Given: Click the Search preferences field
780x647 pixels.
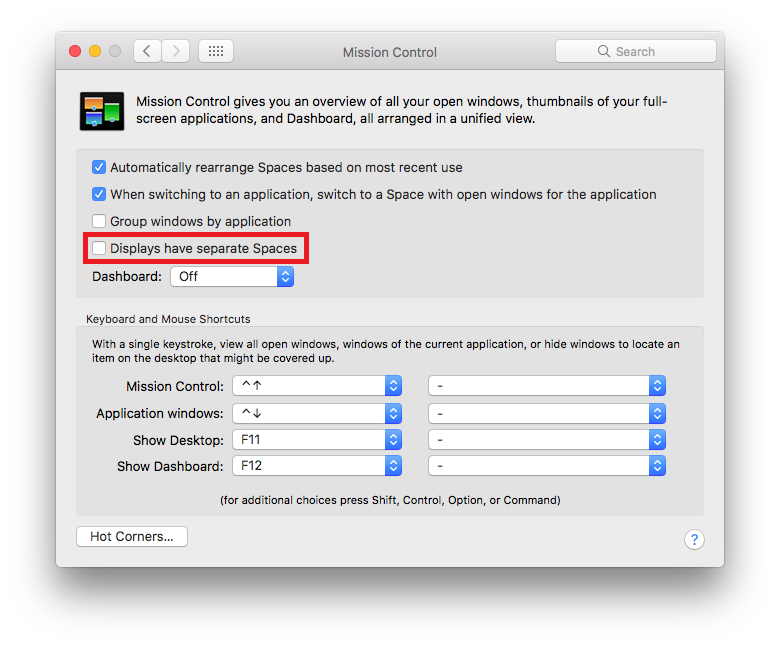Looking at the screenshot, I should tap(636, 51).
